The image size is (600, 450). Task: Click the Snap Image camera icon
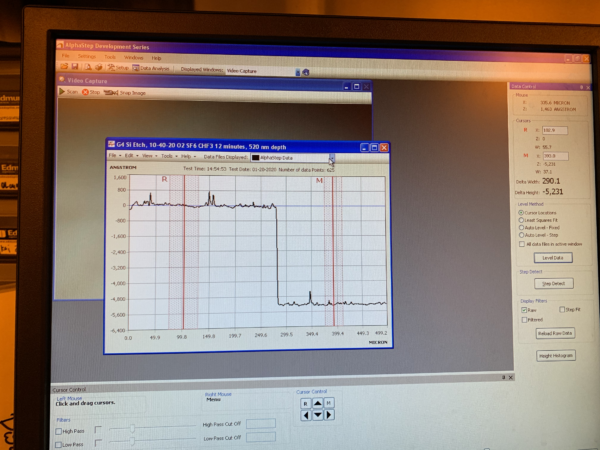(111, 93)
